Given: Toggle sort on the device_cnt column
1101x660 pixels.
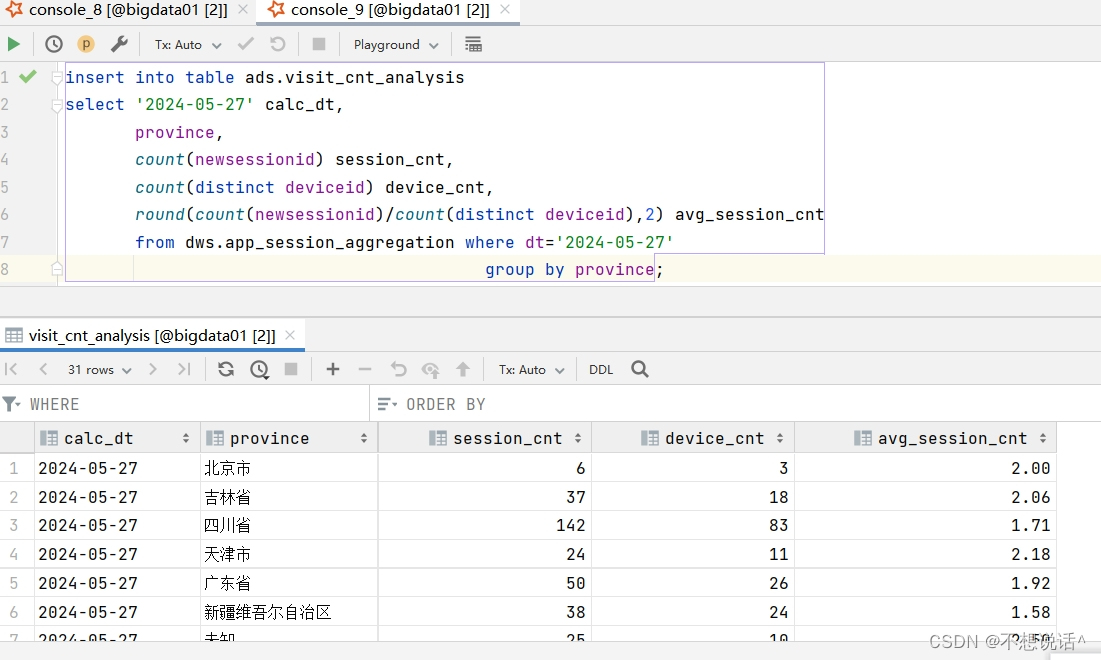Looking at the screenshot, I should click(782, 437).
